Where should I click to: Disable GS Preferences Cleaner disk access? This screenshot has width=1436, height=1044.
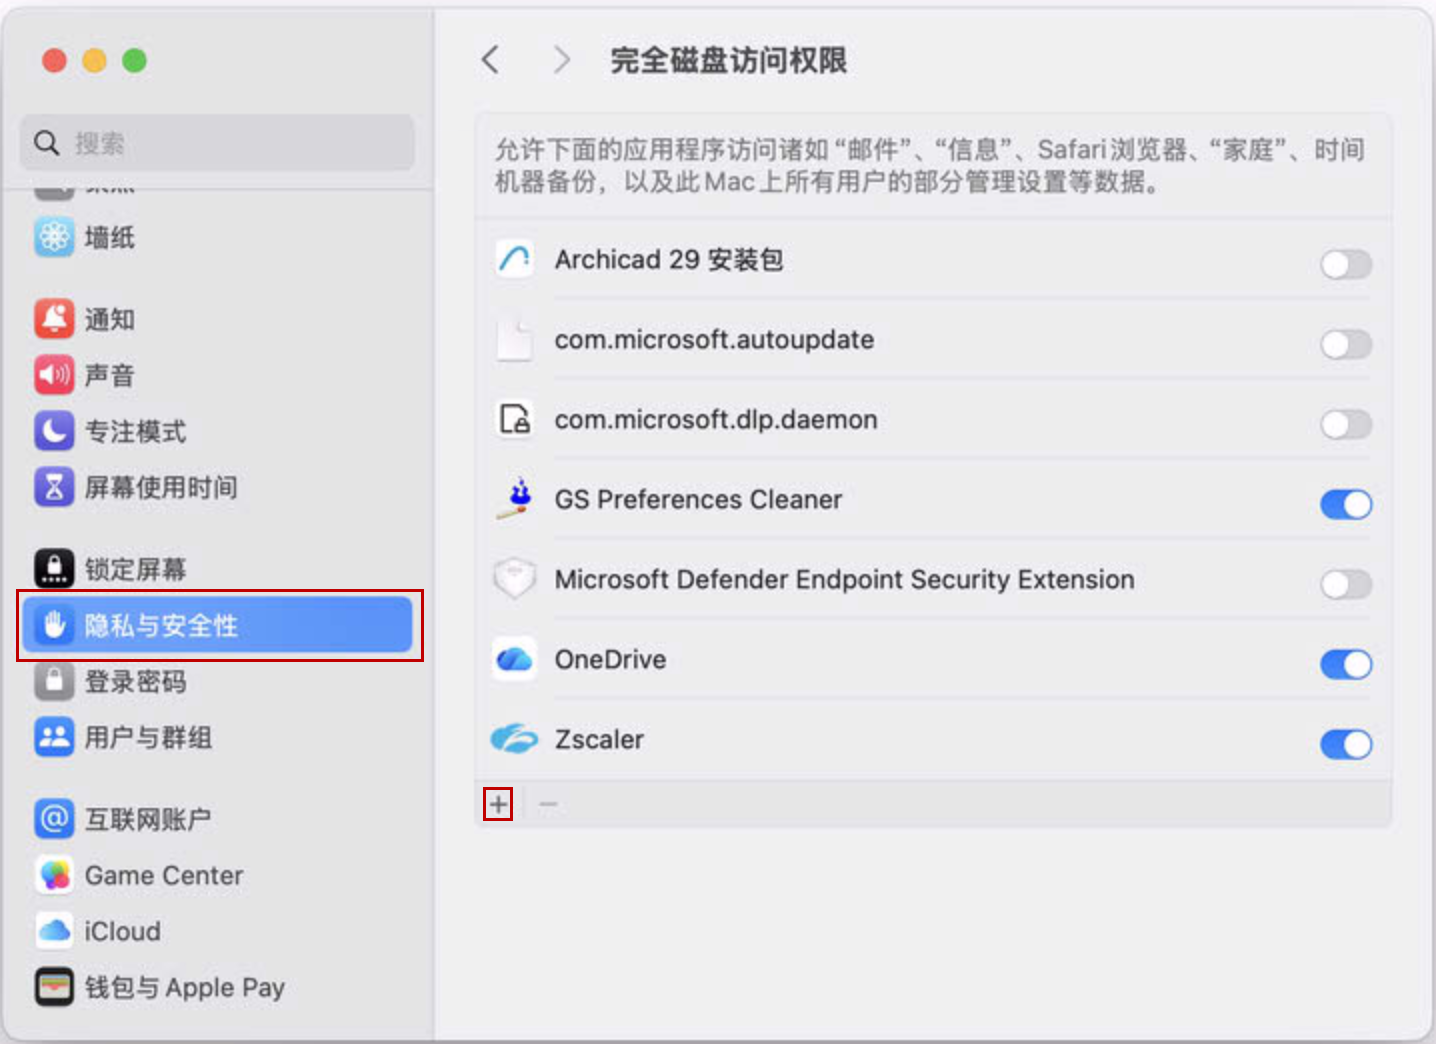[1346, 504]
